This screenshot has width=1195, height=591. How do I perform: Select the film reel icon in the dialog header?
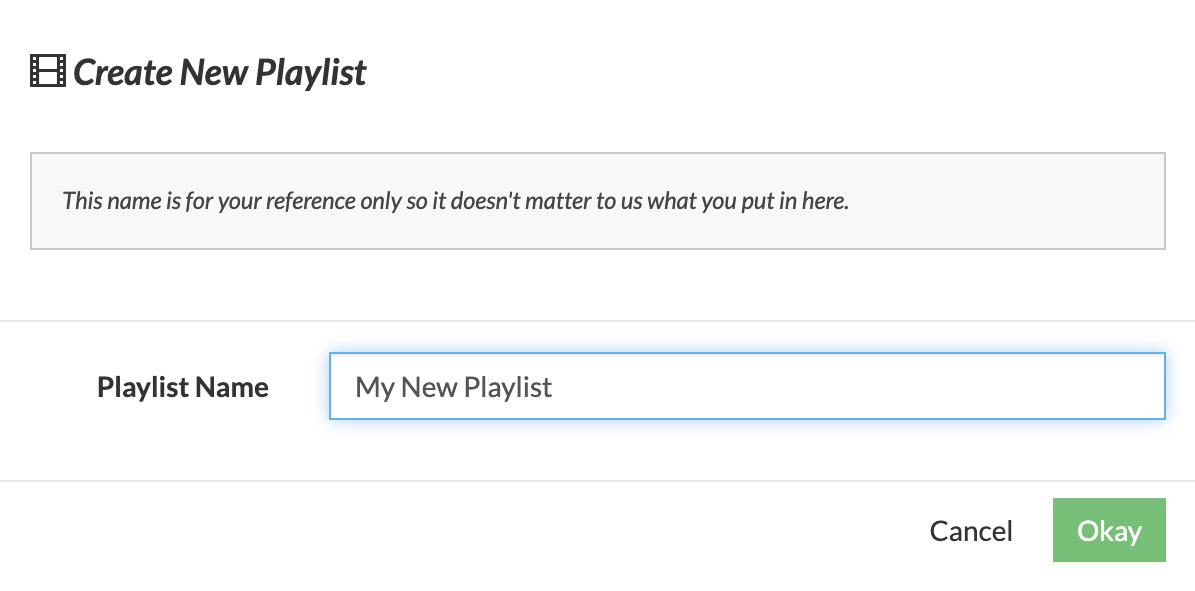click(48, 72)
